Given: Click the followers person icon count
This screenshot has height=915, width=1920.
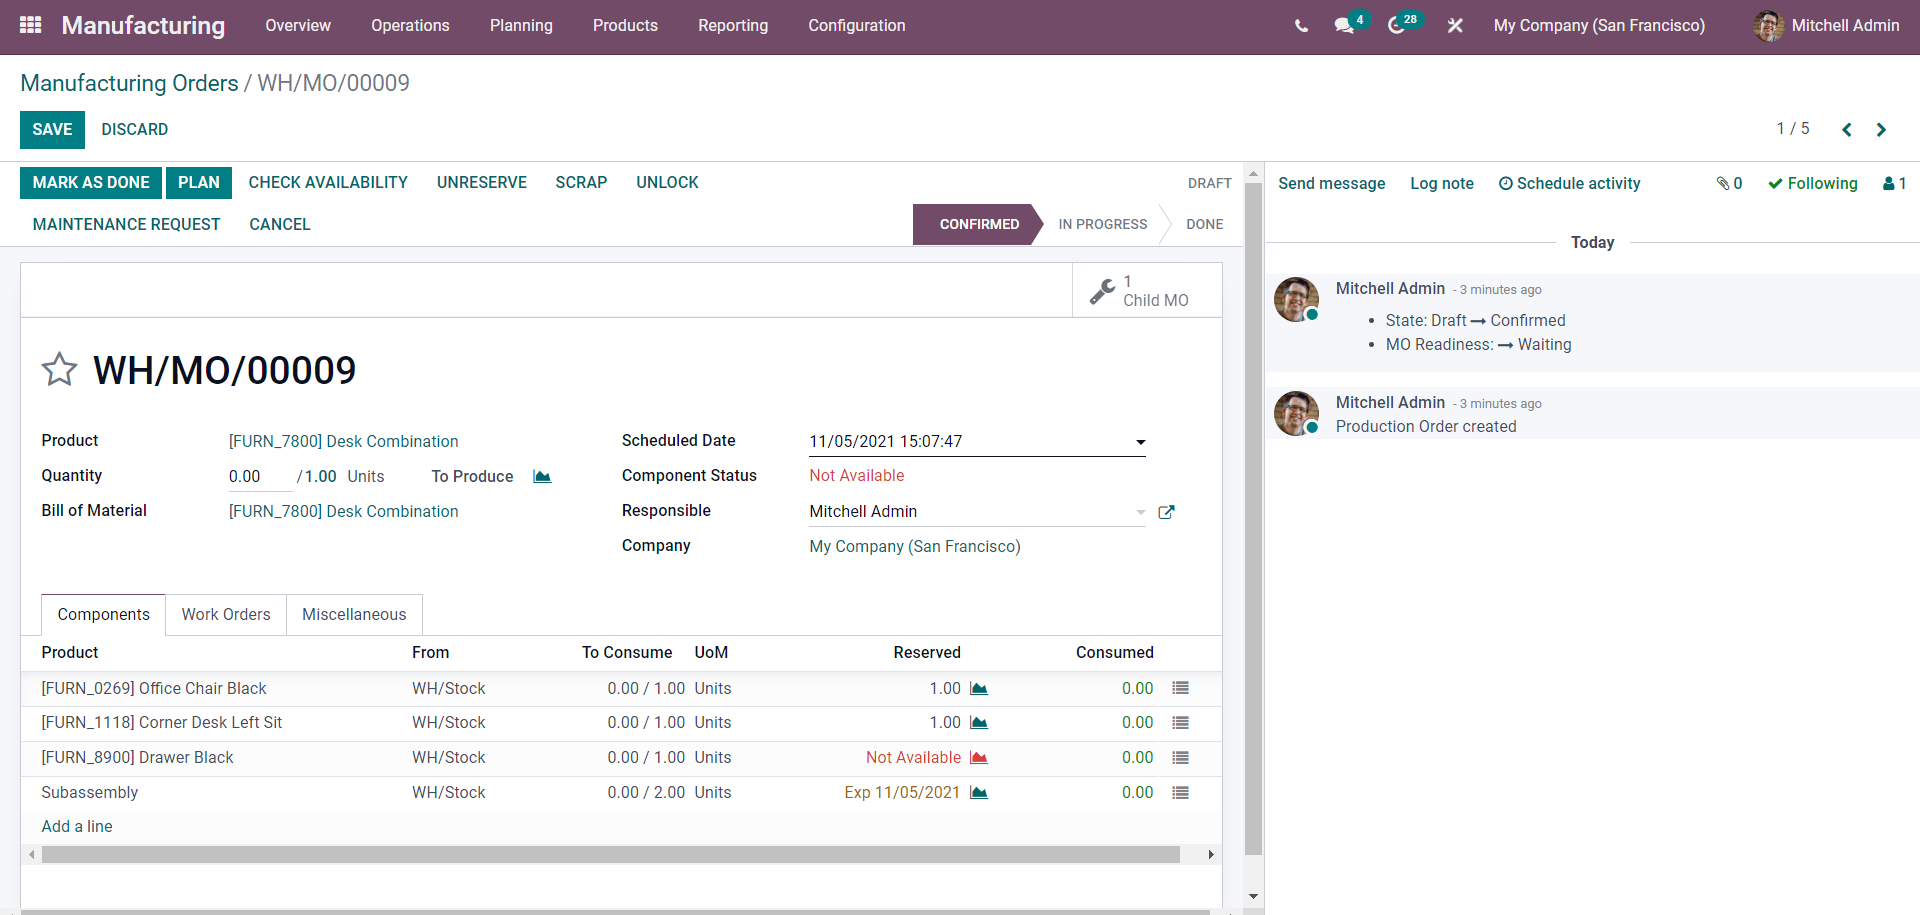Looking at the screenshot, I should coord(1895,184).
